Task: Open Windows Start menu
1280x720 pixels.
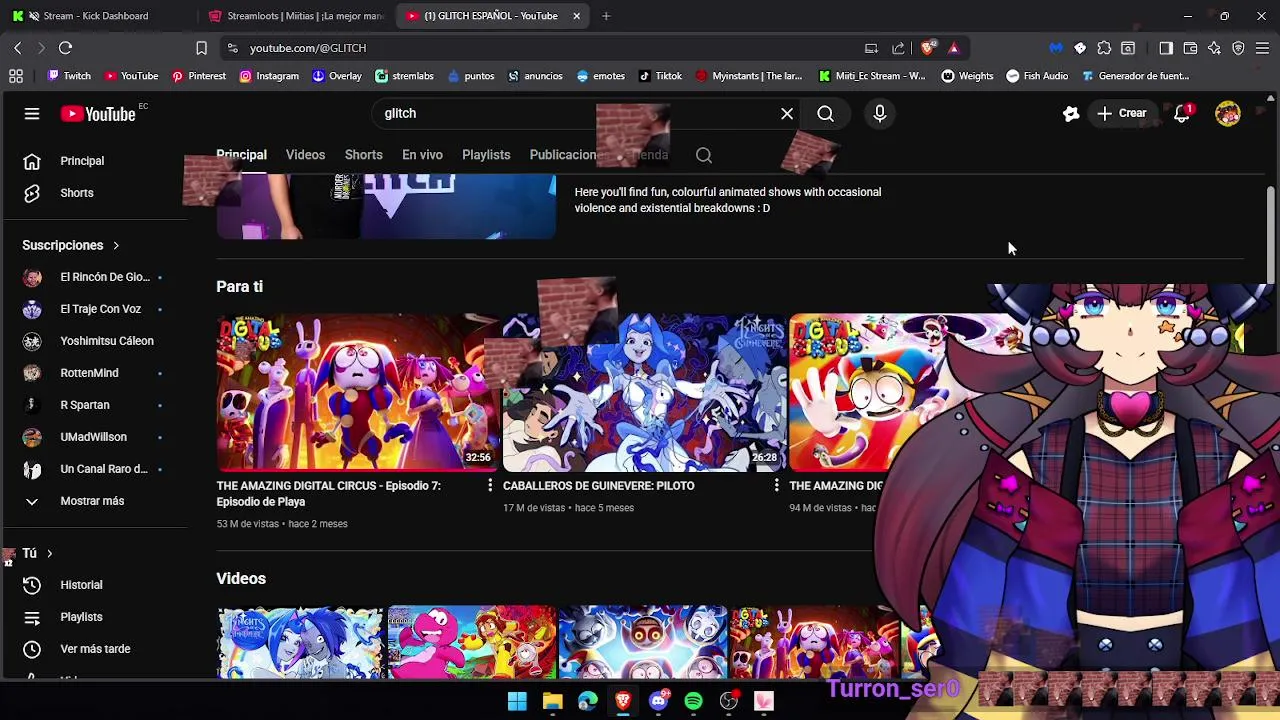Action: pyautogui.click(x=517, y=701)
